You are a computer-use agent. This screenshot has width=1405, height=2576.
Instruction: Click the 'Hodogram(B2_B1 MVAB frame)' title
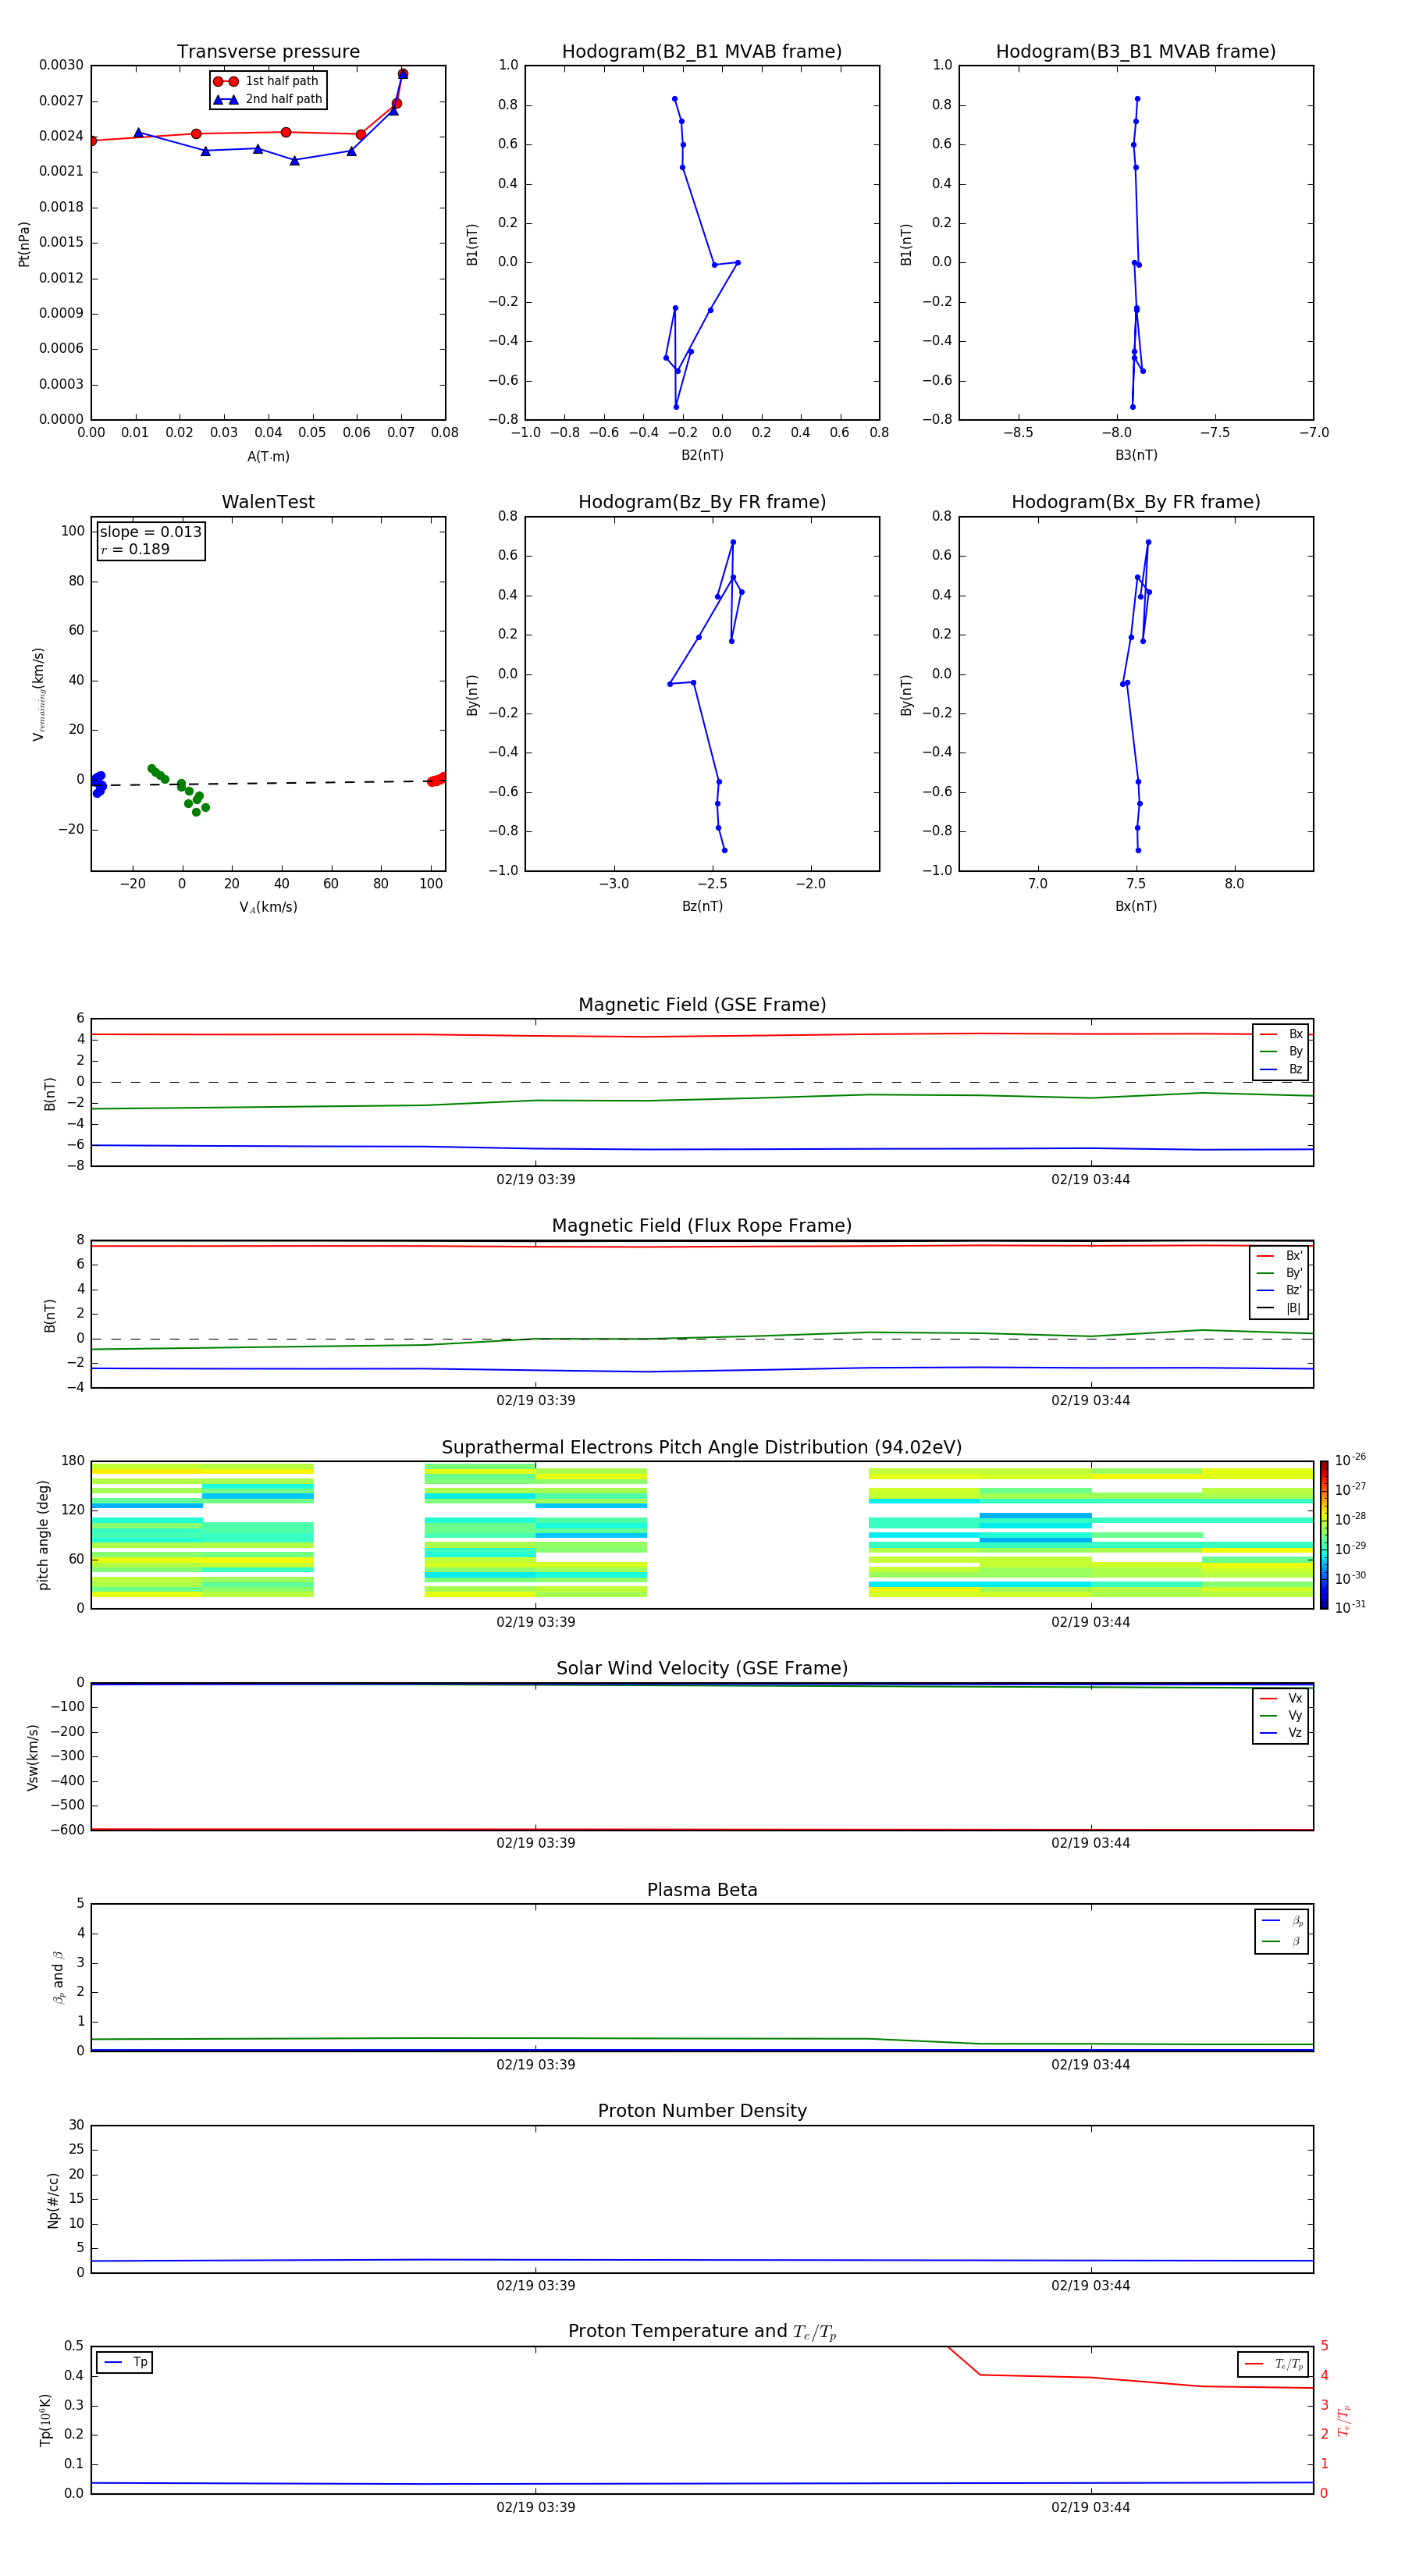(x=702, y=52)
